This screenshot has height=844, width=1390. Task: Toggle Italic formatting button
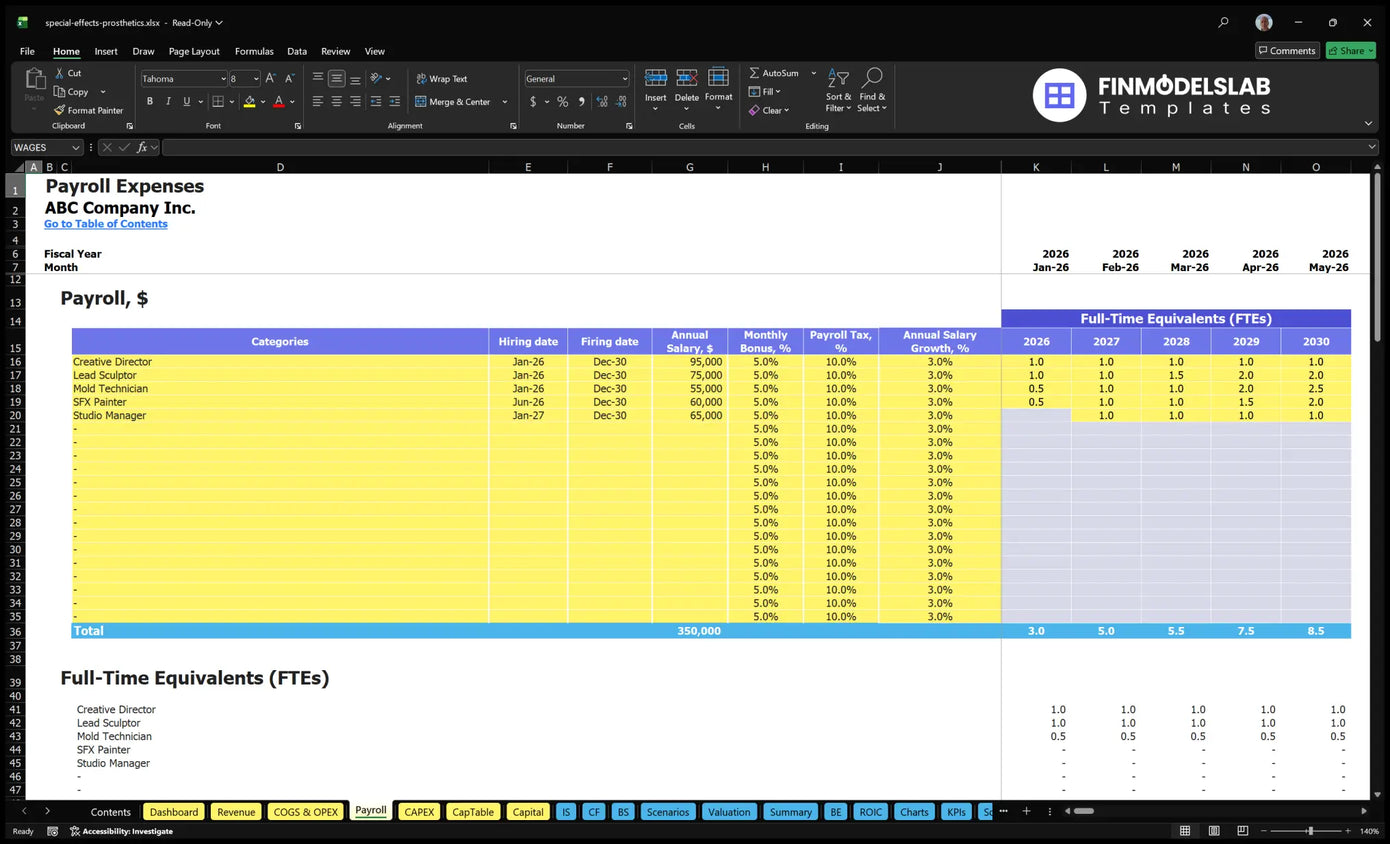(x=168, y=101)
